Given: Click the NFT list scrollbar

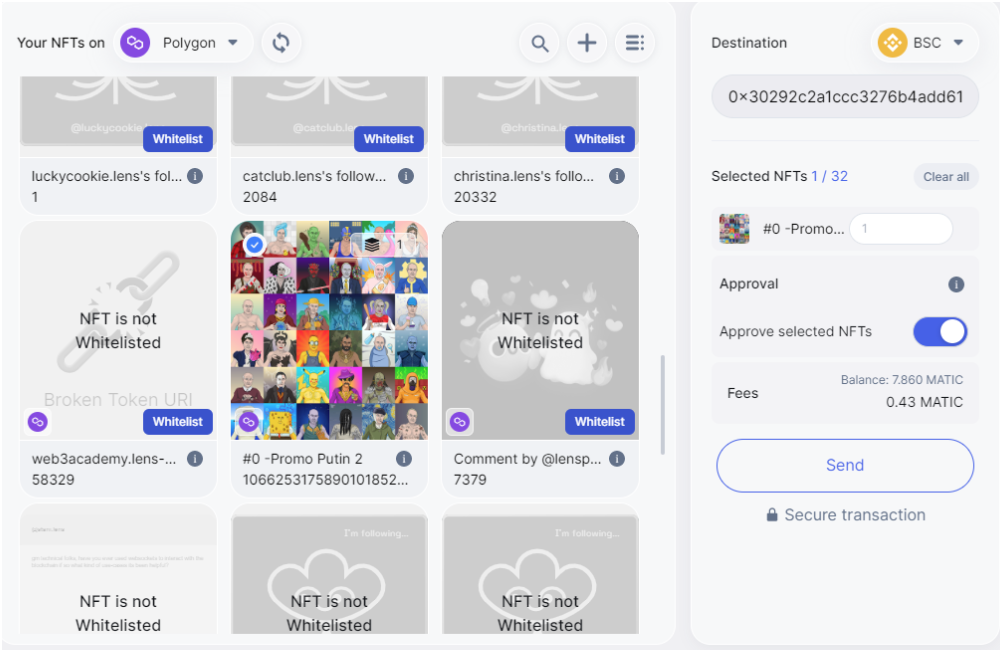Looking at the screenshot, I should (x=663, y=405).
